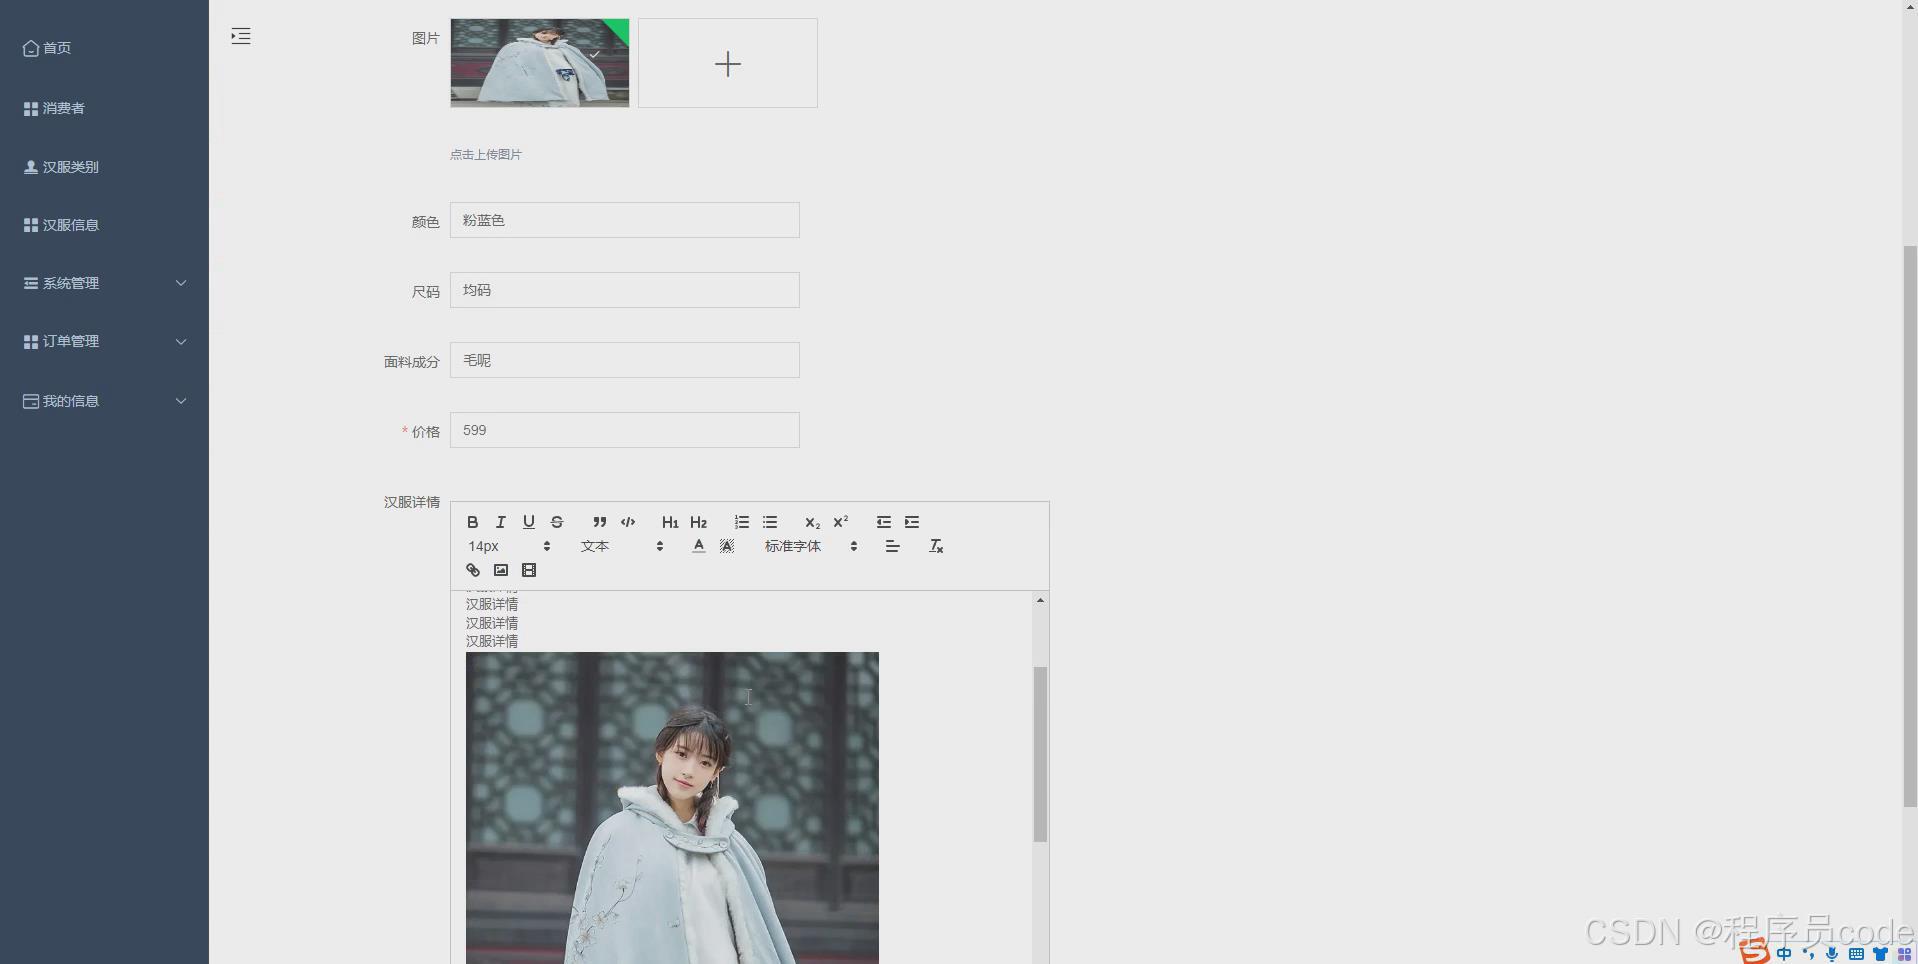The width and height of the screenshot is (1918, 964).
Task: Insert a hyperlink in editor
Action: point(473,570)
